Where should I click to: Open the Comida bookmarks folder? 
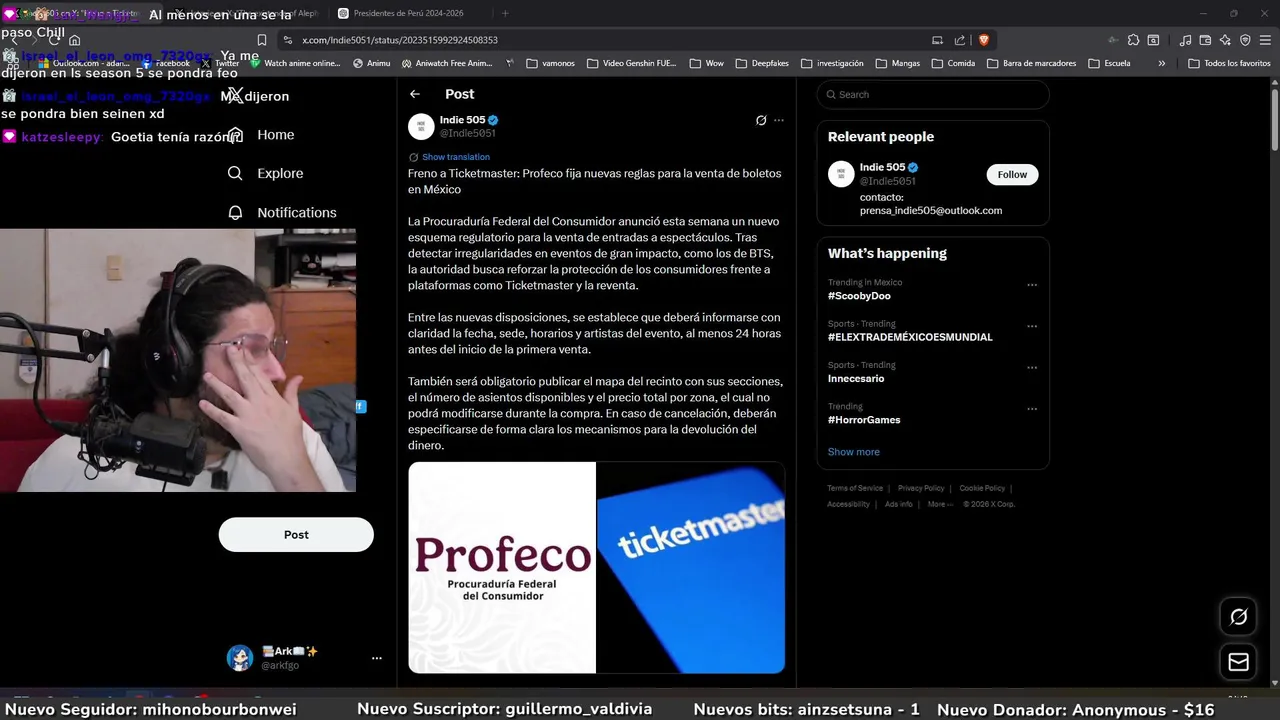click(952, 63)
